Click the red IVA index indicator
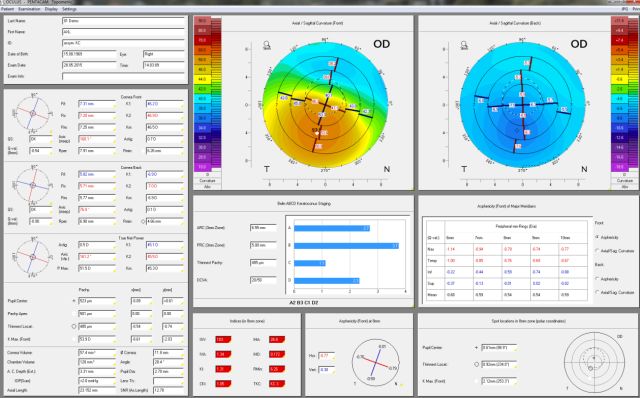The image size is (640, 398). pos(223,354)
